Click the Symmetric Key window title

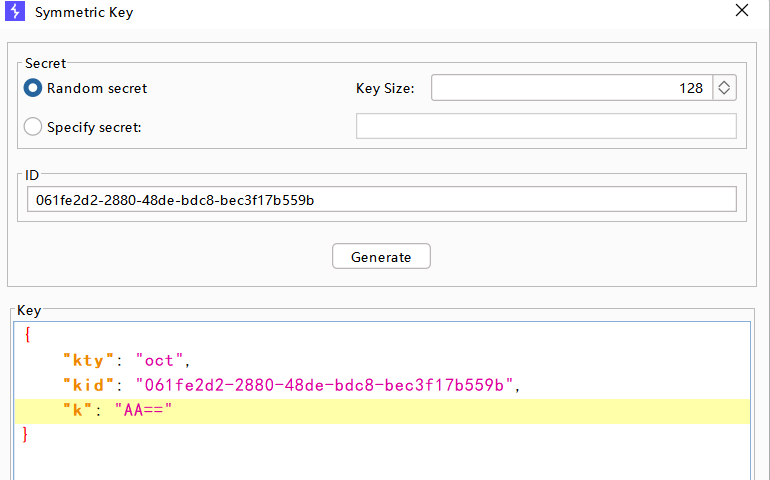point(84,13)
